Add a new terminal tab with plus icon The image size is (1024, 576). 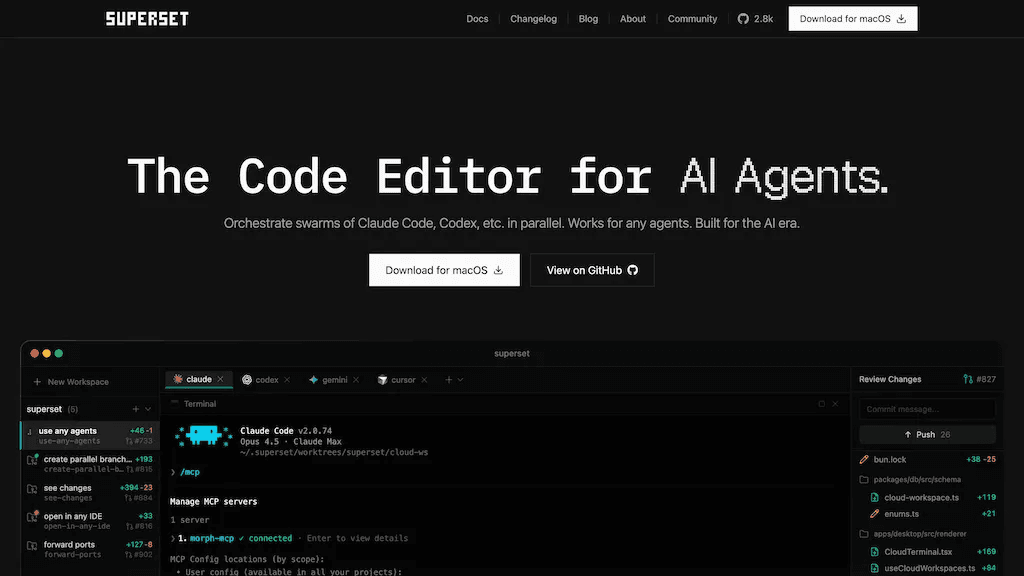point(449,379)
